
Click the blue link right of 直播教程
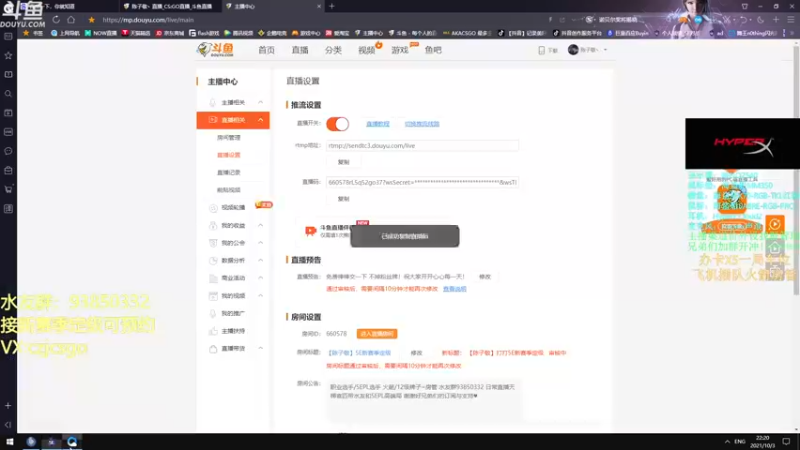[x=422, y=124]
